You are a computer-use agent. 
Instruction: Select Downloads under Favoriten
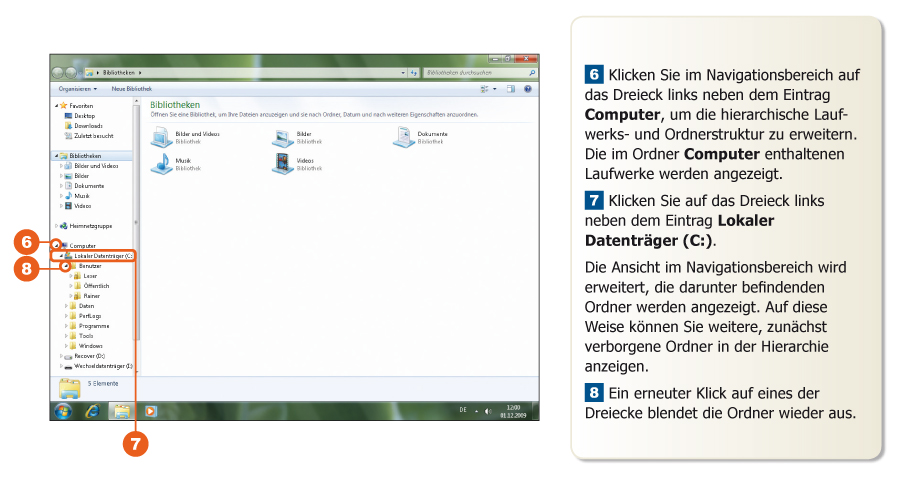coord(87,126)
